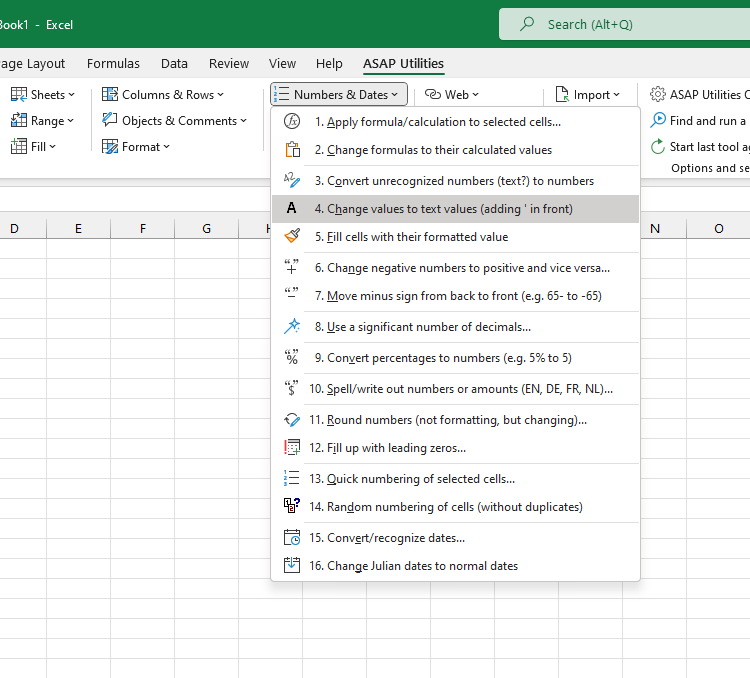Click the dollar icon for Spell out numbers

[291, 388]
